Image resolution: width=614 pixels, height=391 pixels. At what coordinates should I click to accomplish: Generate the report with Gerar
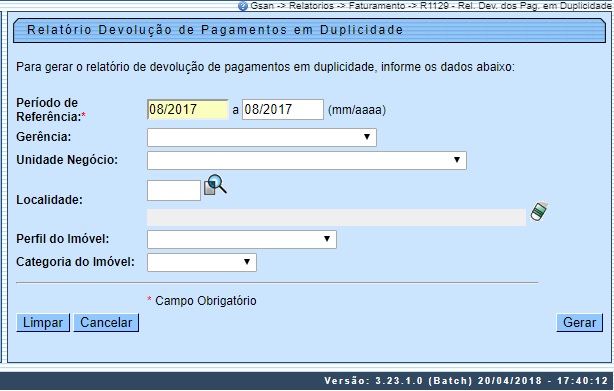point(580,323)
